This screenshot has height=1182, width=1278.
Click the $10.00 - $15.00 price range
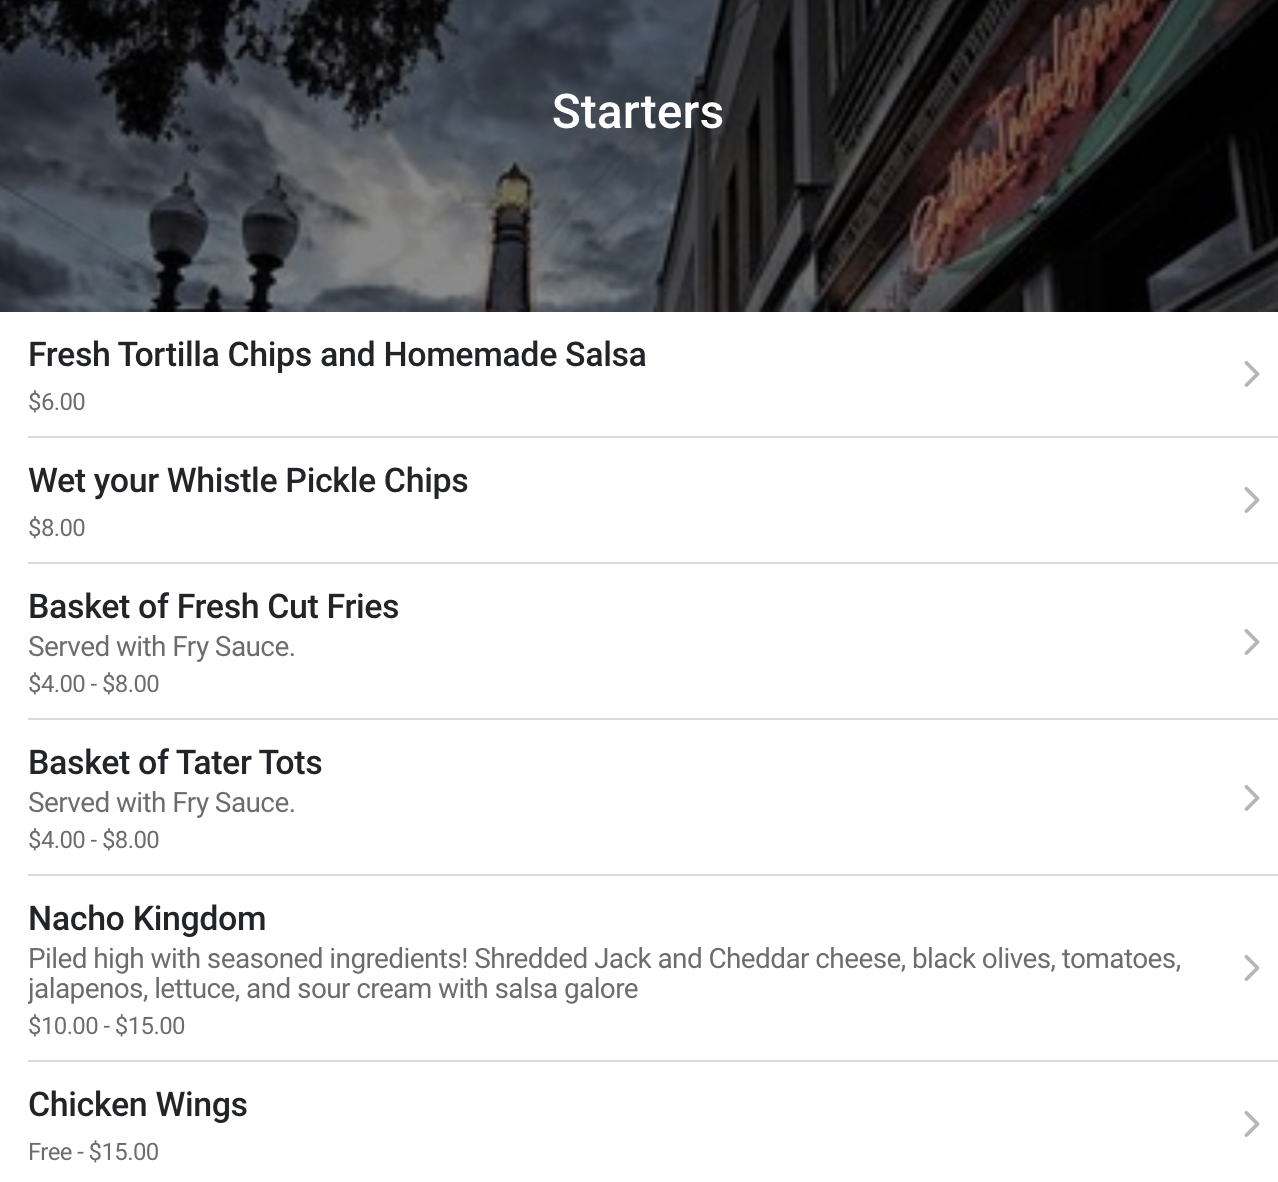(107, 1026)
